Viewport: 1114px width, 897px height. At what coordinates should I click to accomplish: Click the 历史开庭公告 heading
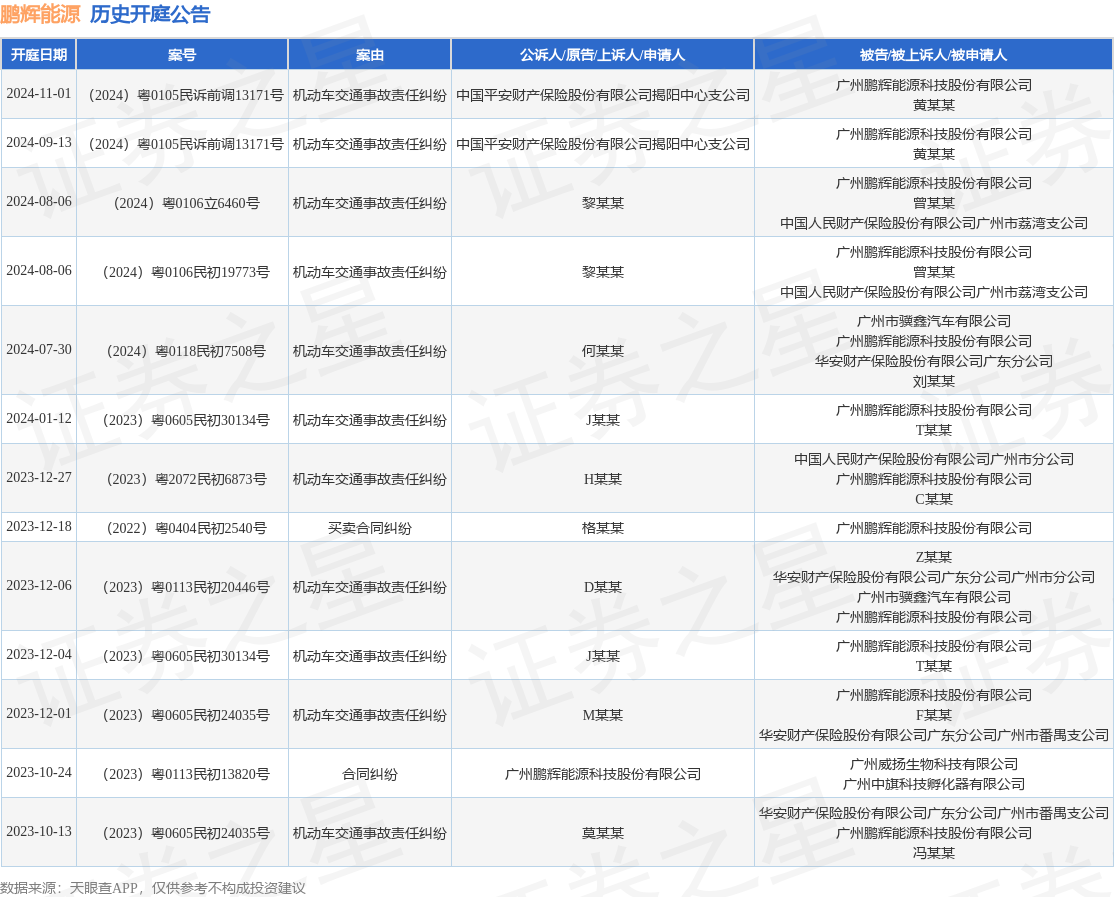150,14
